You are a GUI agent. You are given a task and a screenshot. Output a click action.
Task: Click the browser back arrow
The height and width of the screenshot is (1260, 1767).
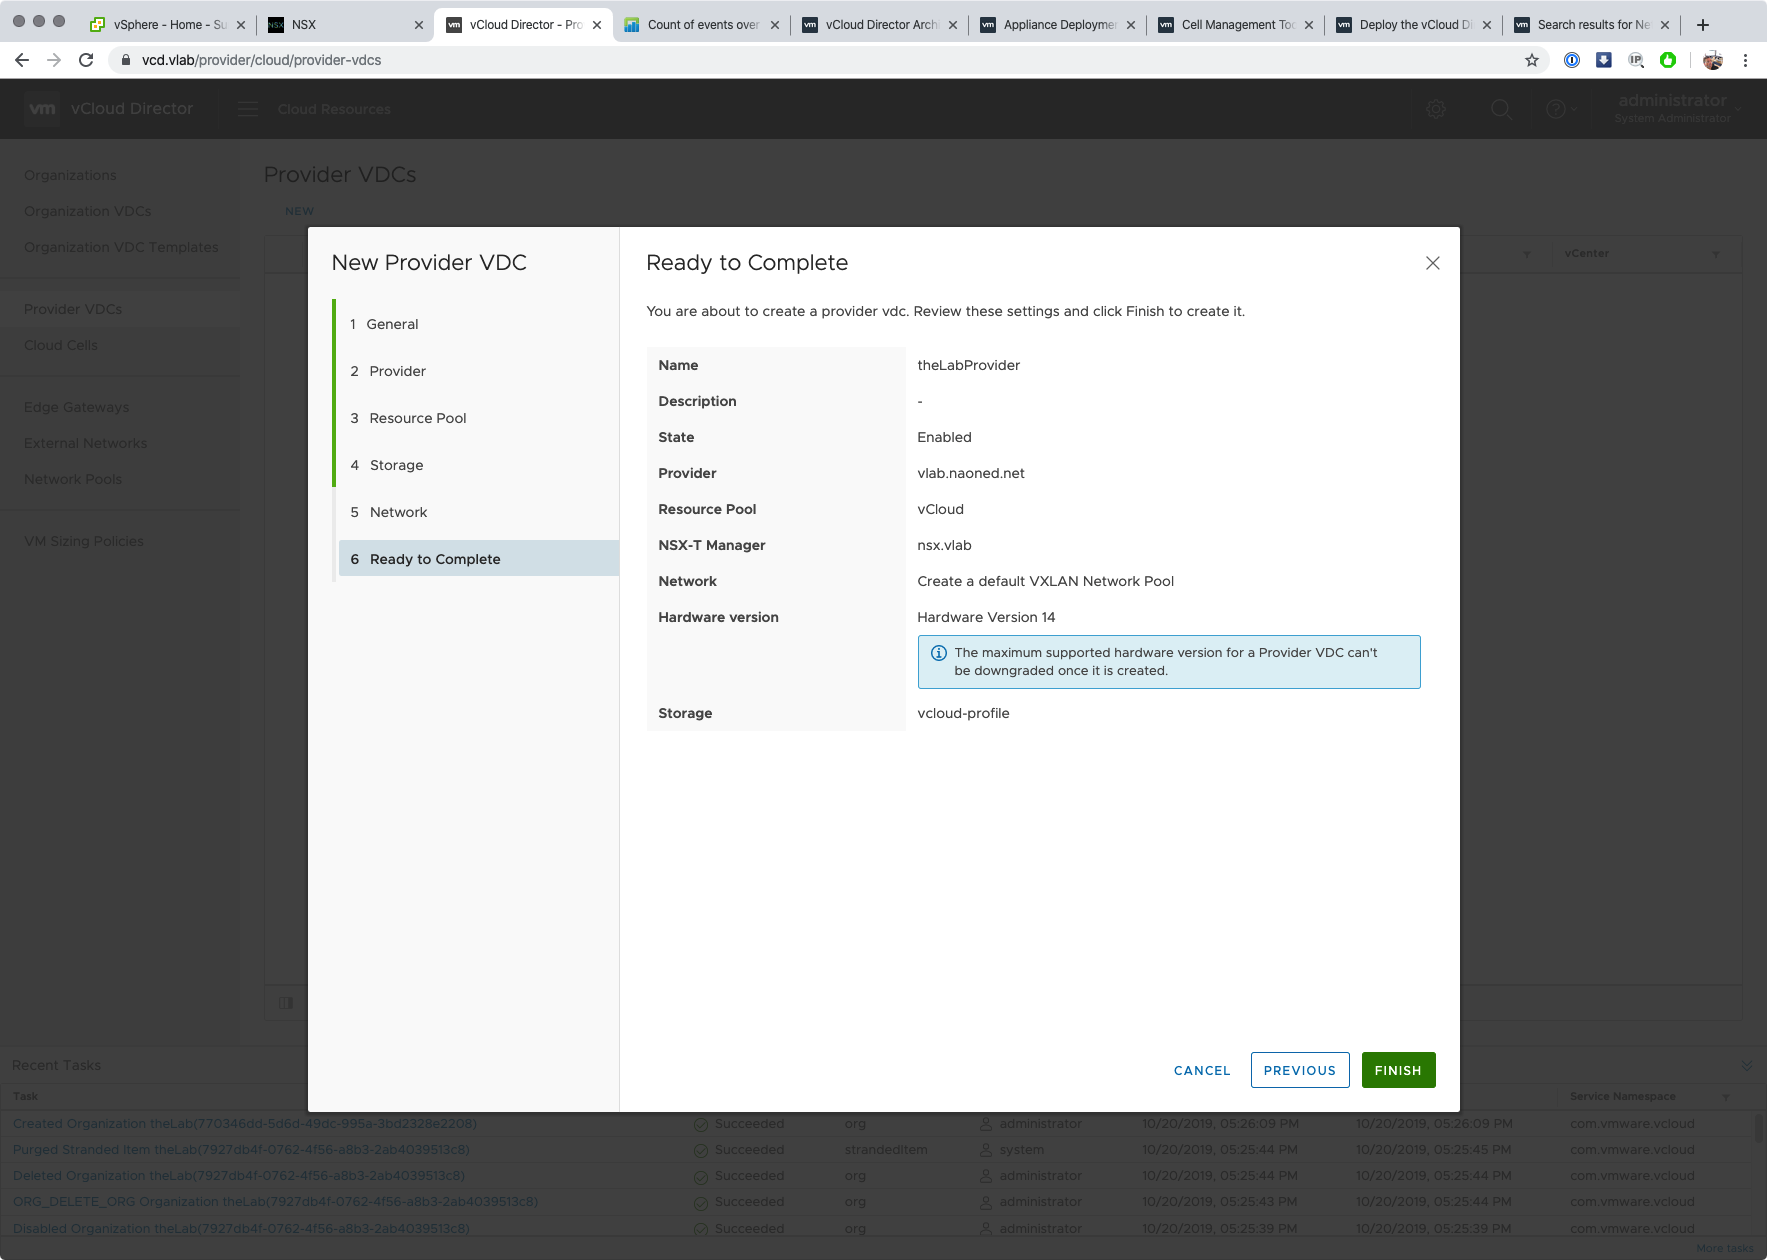pos(22,60)
